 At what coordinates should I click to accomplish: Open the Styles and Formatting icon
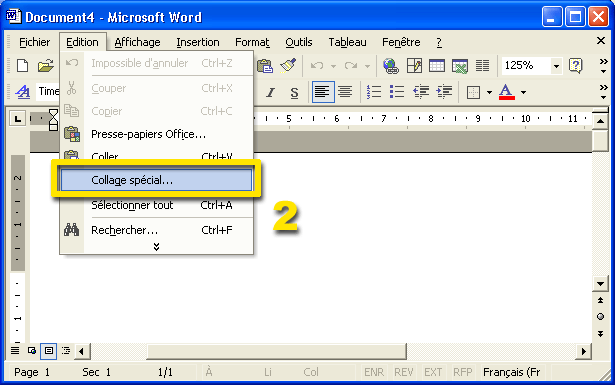tap(23, 92)
